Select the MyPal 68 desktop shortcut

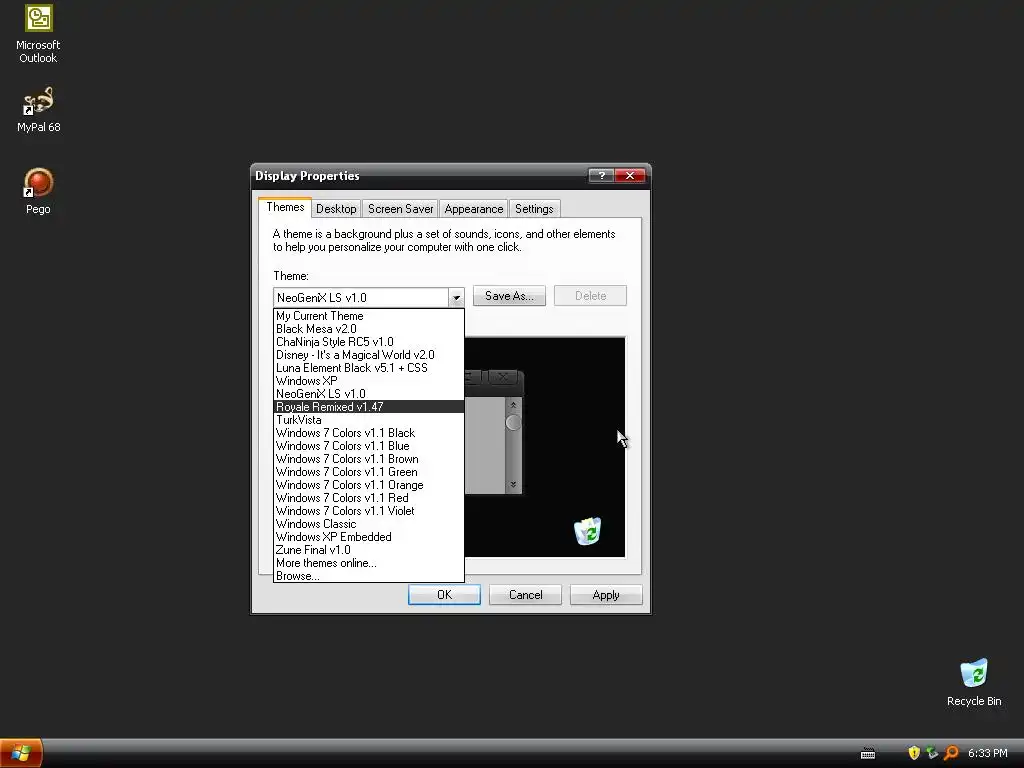pyautogui.click(x=38, y=110)
